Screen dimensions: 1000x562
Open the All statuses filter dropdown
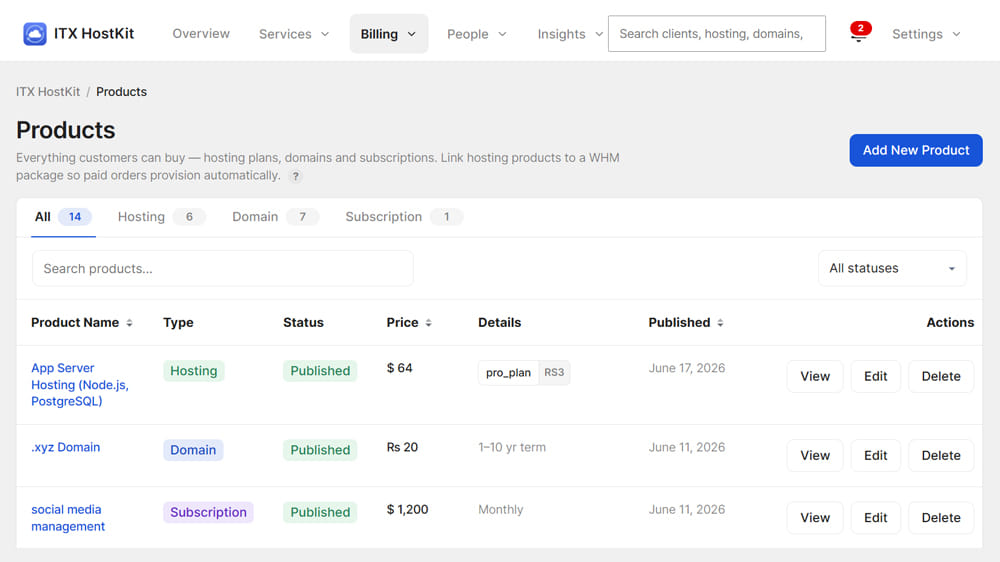[892, 269]
